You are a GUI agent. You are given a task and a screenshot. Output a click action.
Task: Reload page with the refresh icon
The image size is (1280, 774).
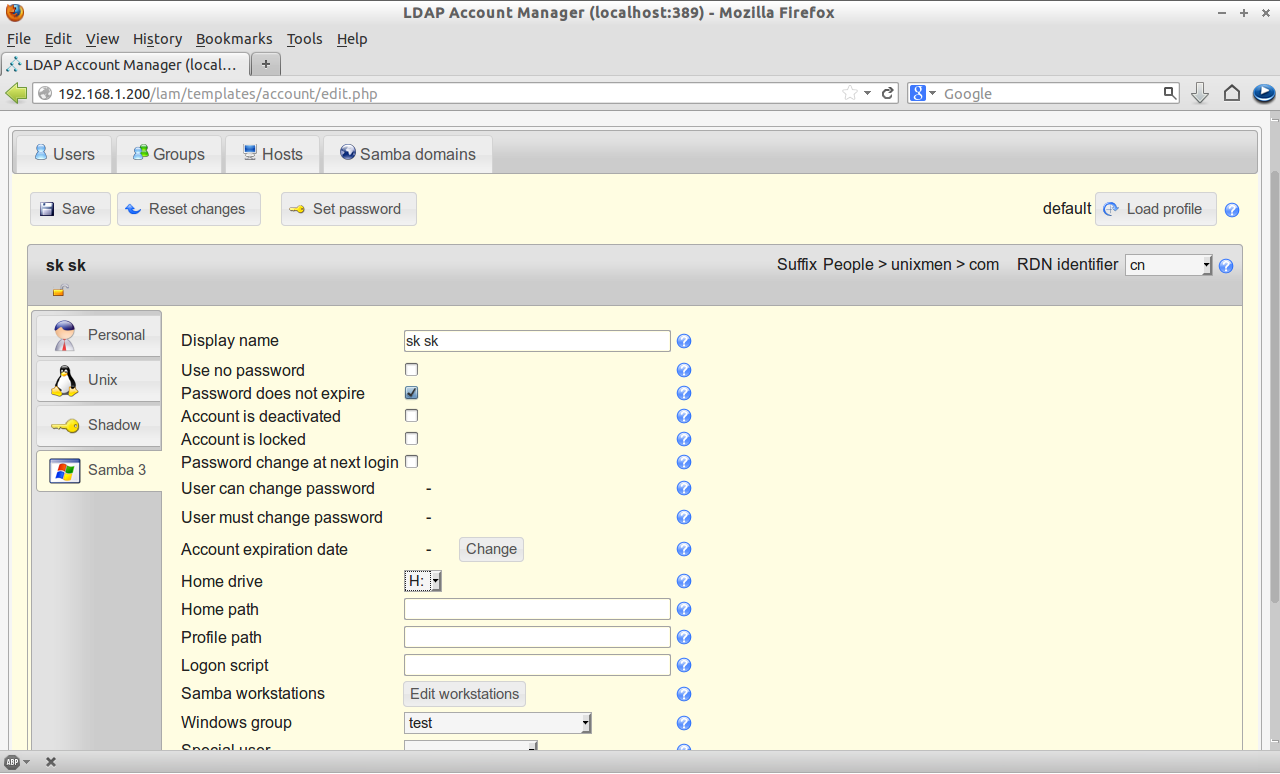887,93
